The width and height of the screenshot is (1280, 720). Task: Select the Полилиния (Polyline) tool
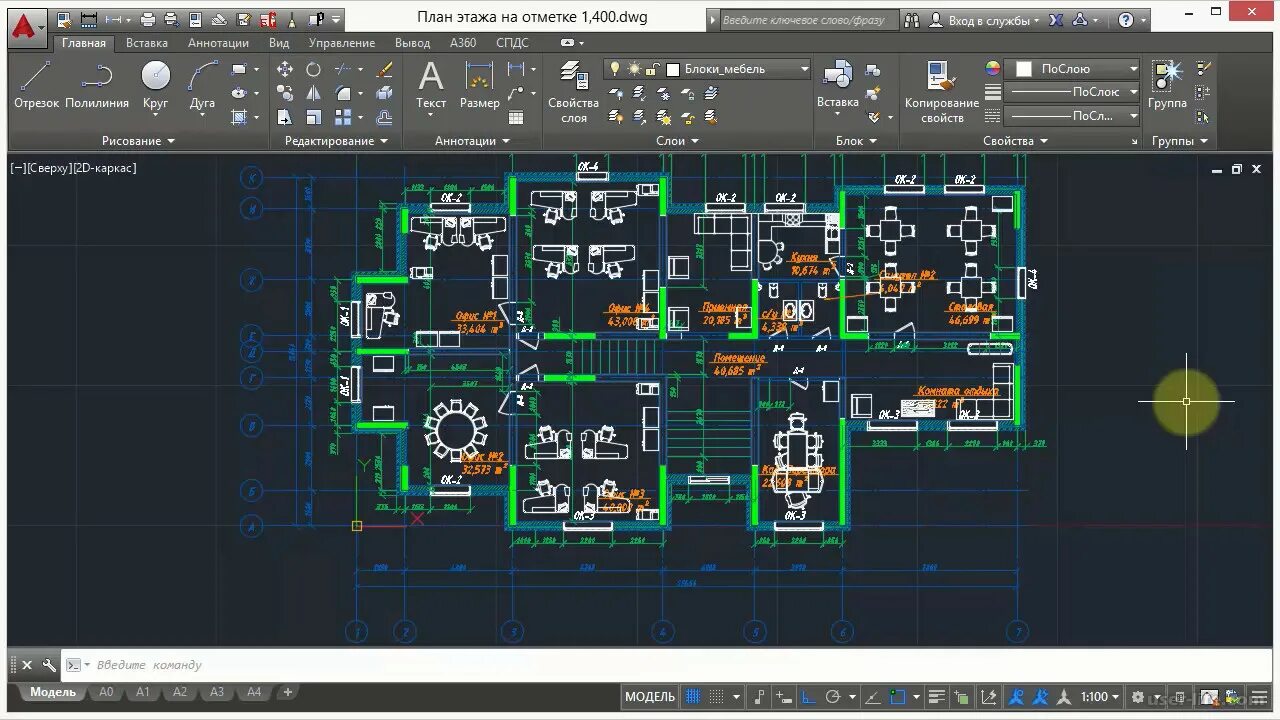click(x=97, y=85)
